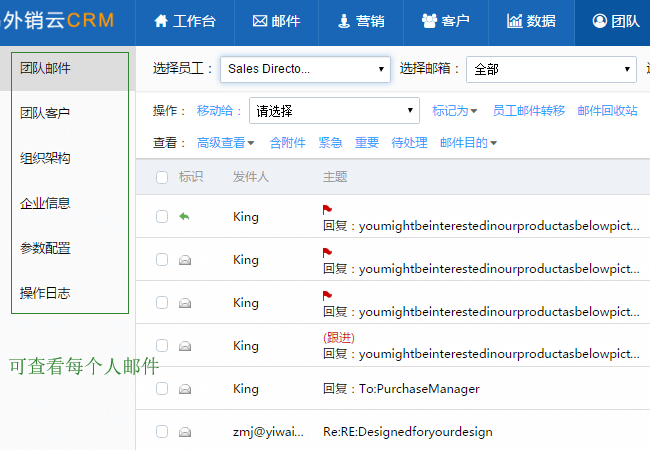Switch to the 客户 customers tab
The height and width of the screenshot is (450, 650).
coord(446,21)
